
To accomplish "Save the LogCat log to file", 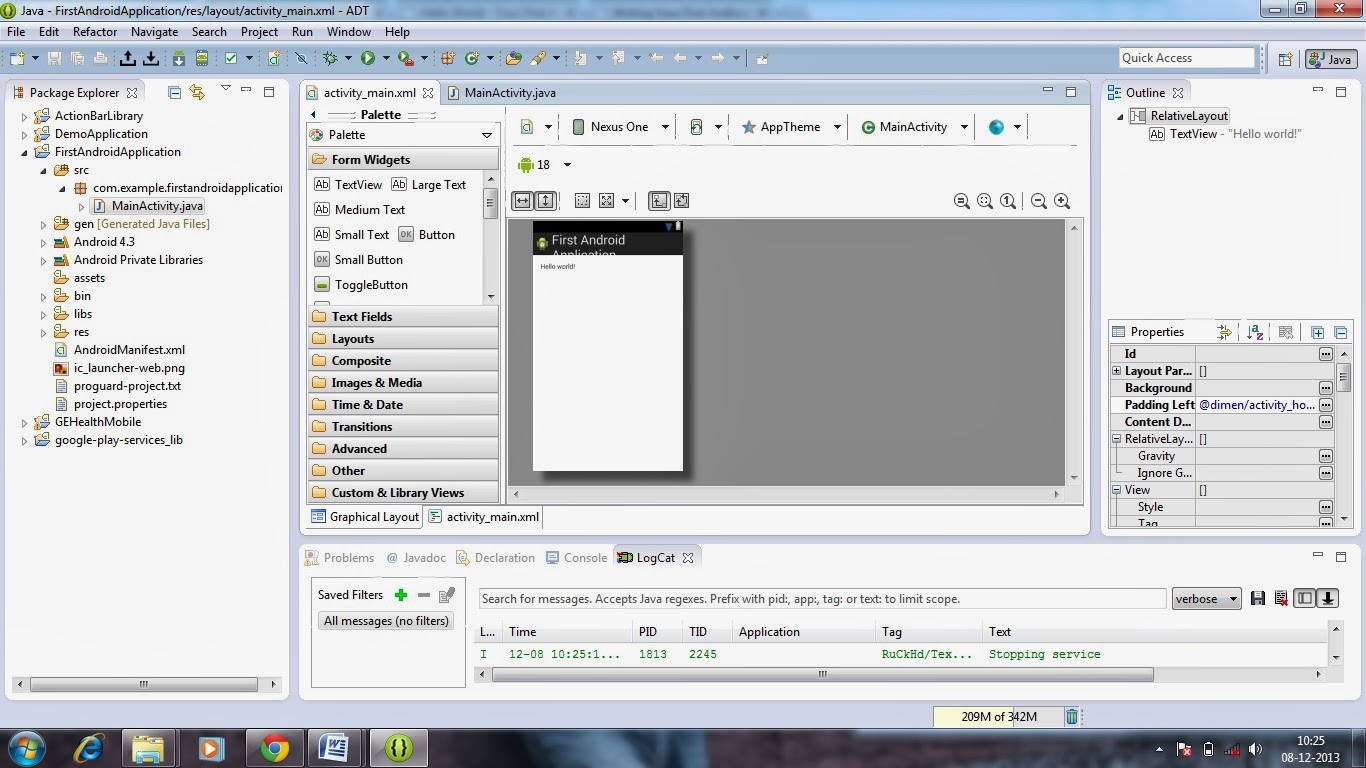I will click(x=1258, y=599).
